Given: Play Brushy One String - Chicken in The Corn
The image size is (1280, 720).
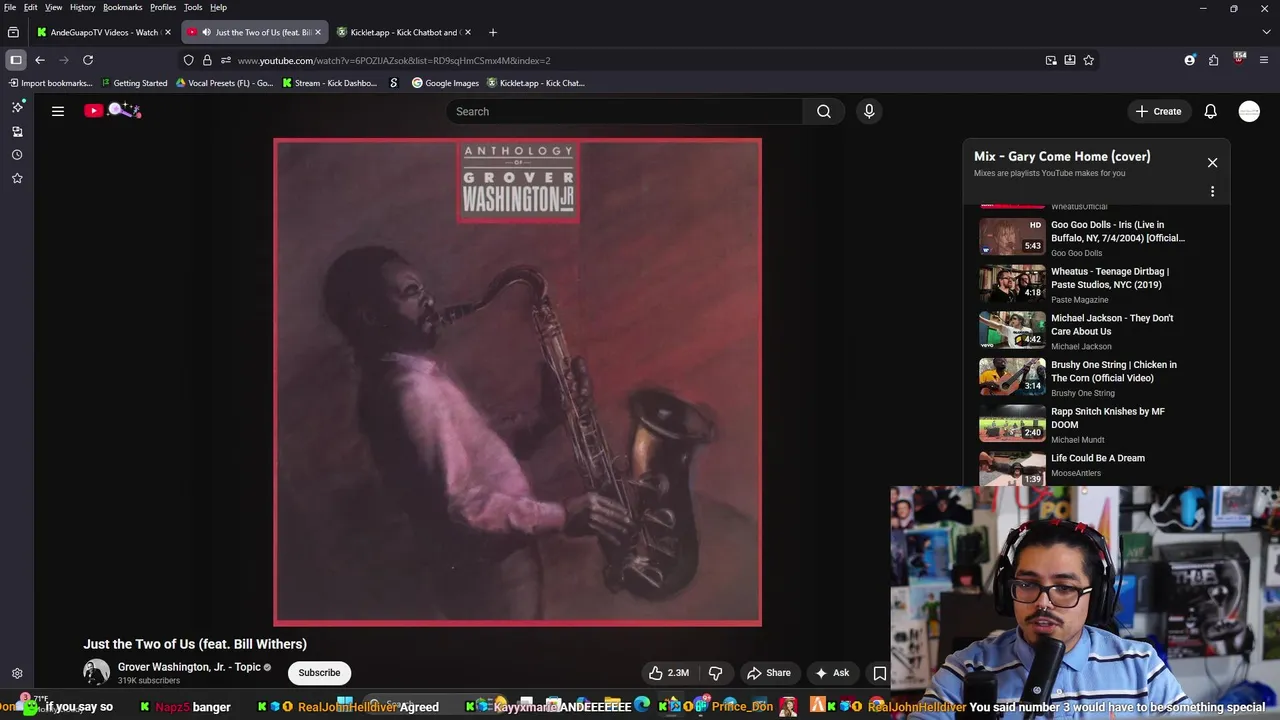Looking at the screenshot, I should (x=1095, y=378).
